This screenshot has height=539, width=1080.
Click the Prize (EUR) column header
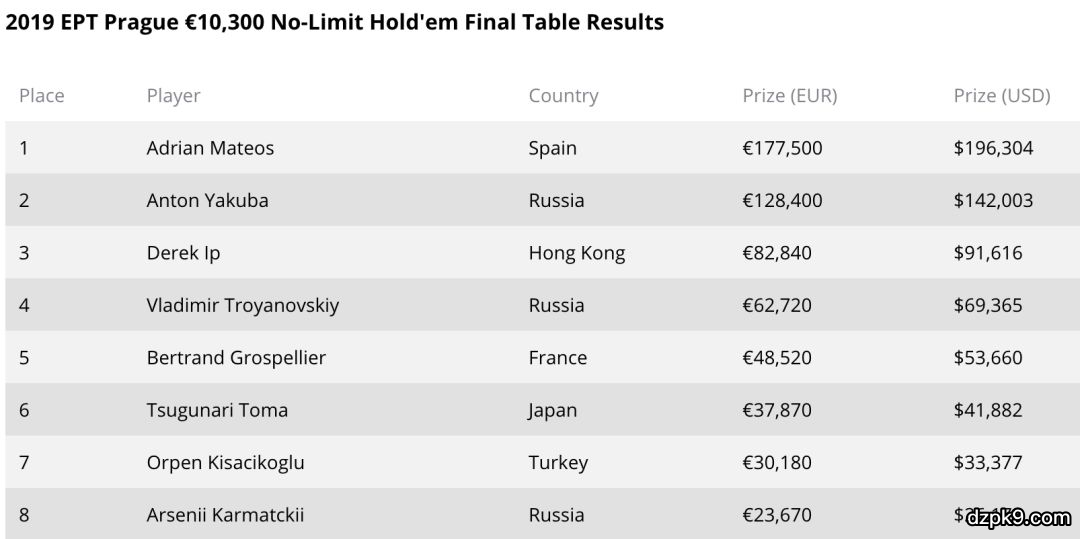789,96
